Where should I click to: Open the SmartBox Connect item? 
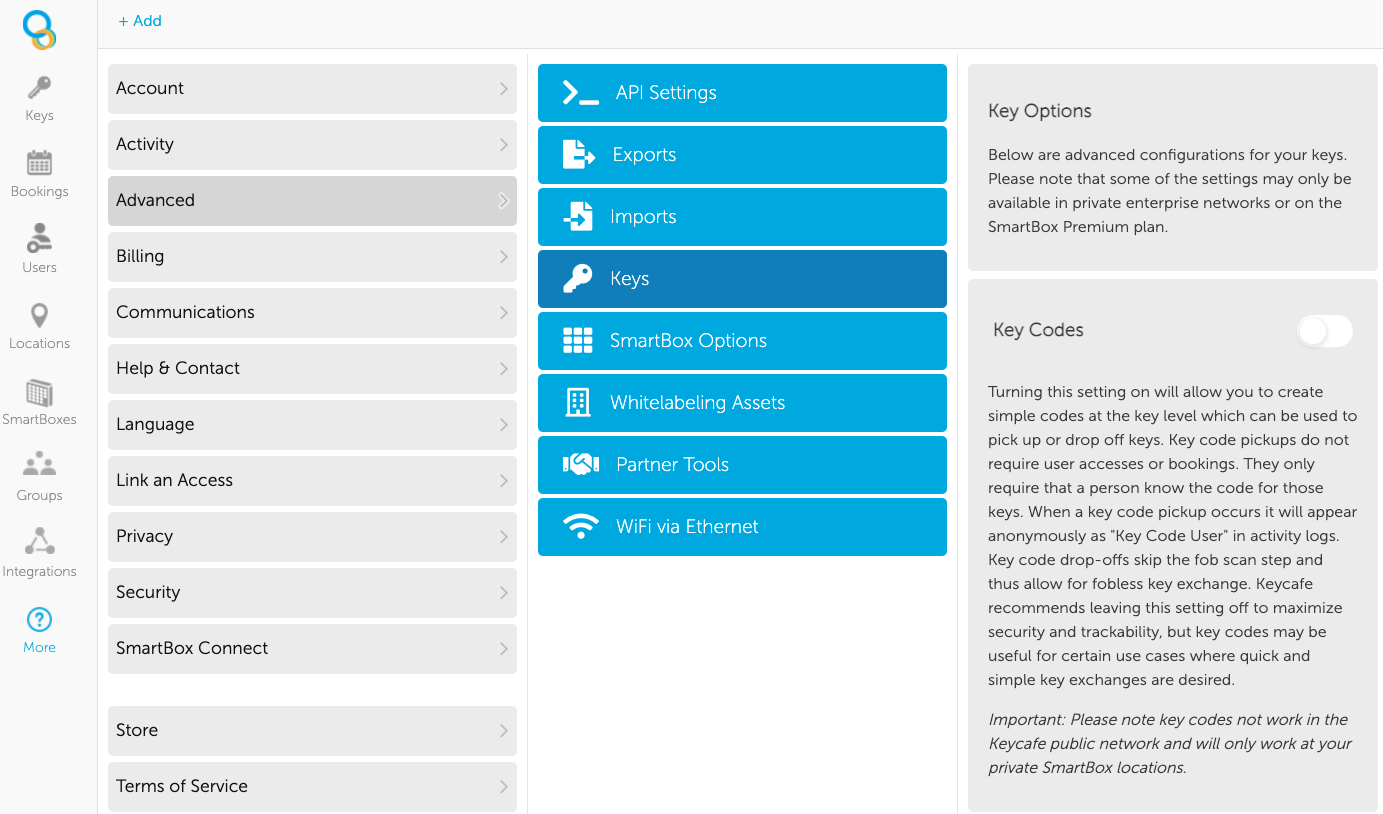pyautogui.click(x=312, y=649)
